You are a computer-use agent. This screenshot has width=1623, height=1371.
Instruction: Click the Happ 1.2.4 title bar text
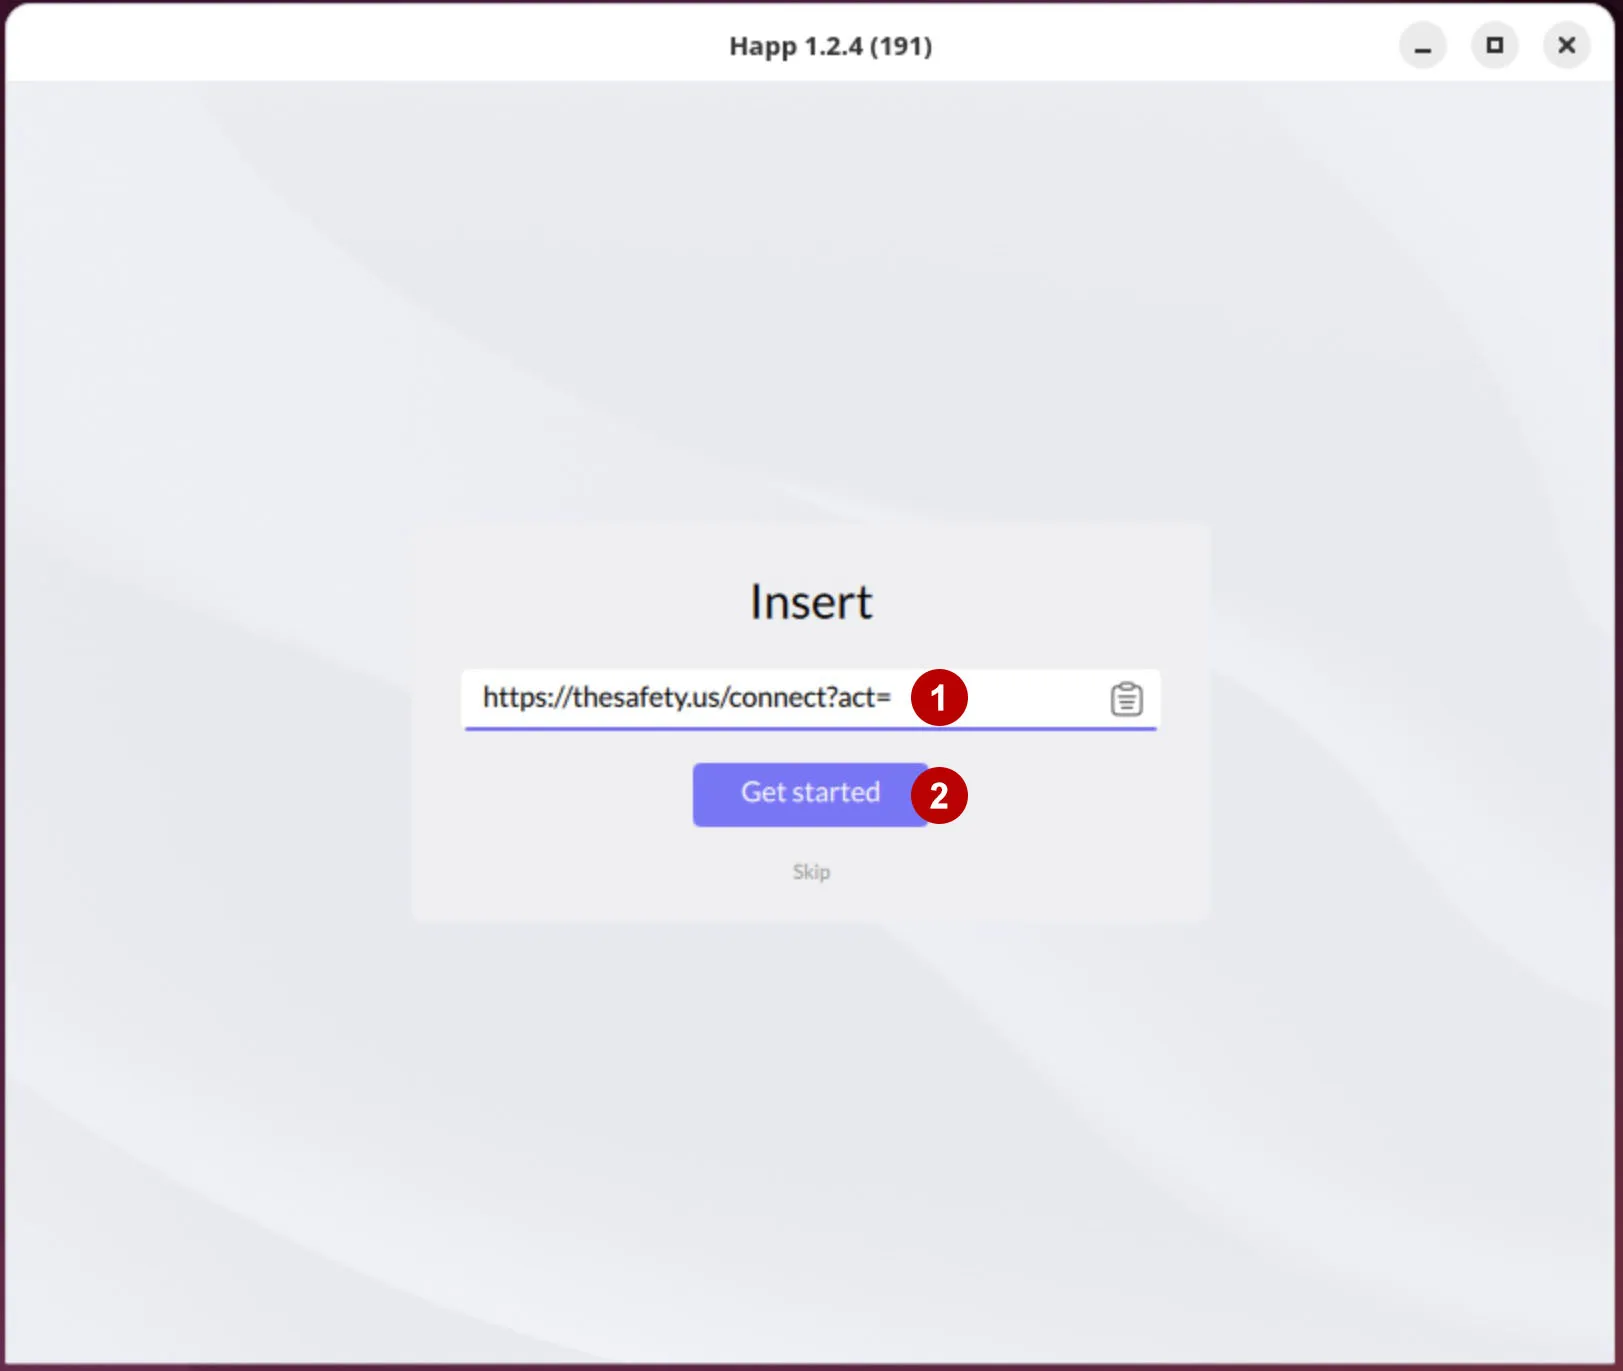[830, 46]
